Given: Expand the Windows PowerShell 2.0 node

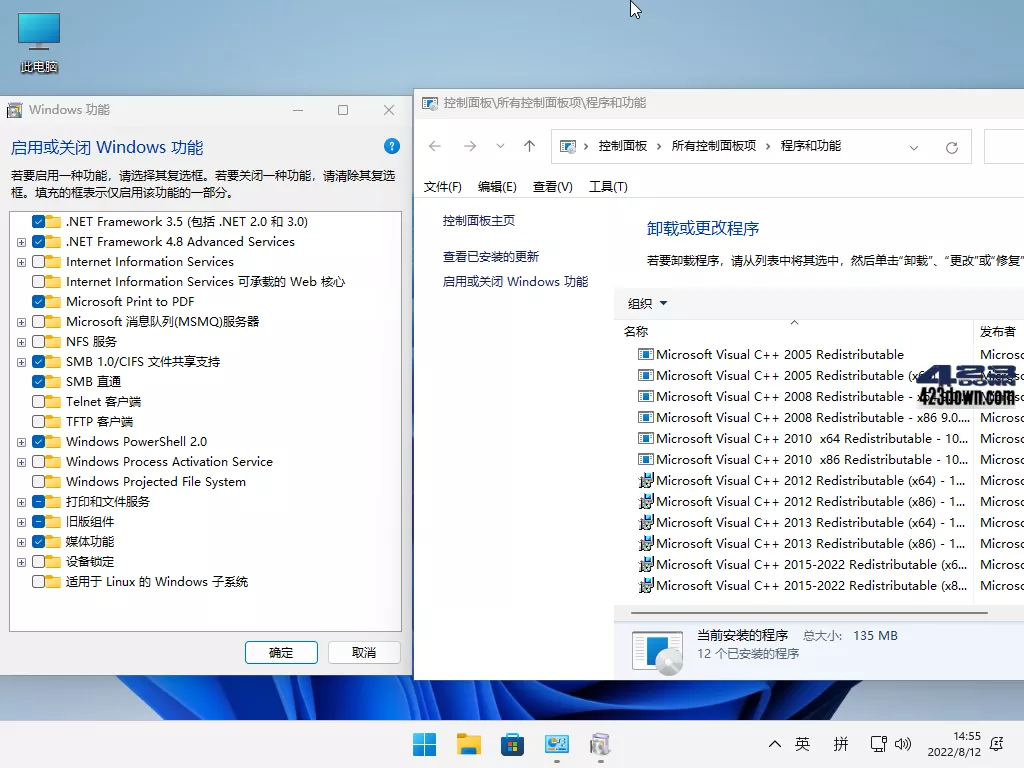Looking at the screenshot, I should click(x=21, y=441).
